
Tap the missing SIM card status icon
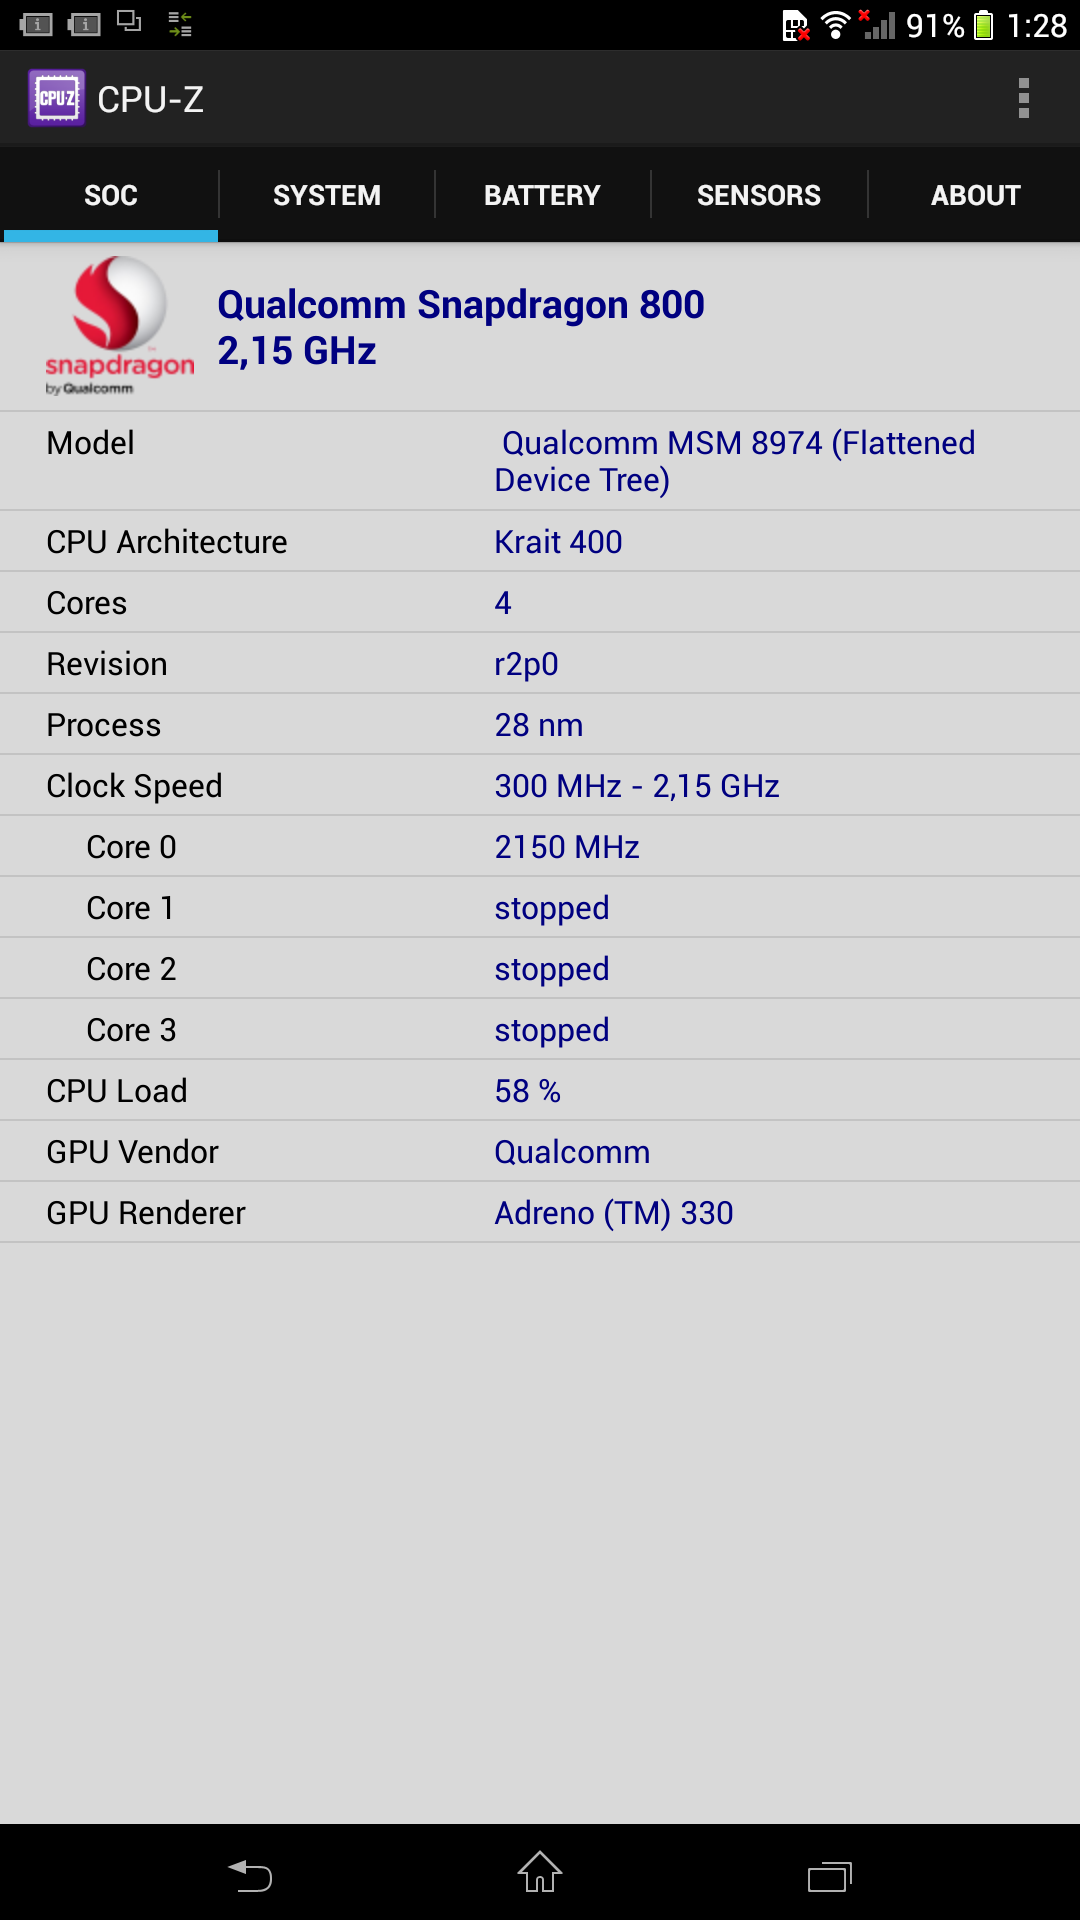click(795, 25)
